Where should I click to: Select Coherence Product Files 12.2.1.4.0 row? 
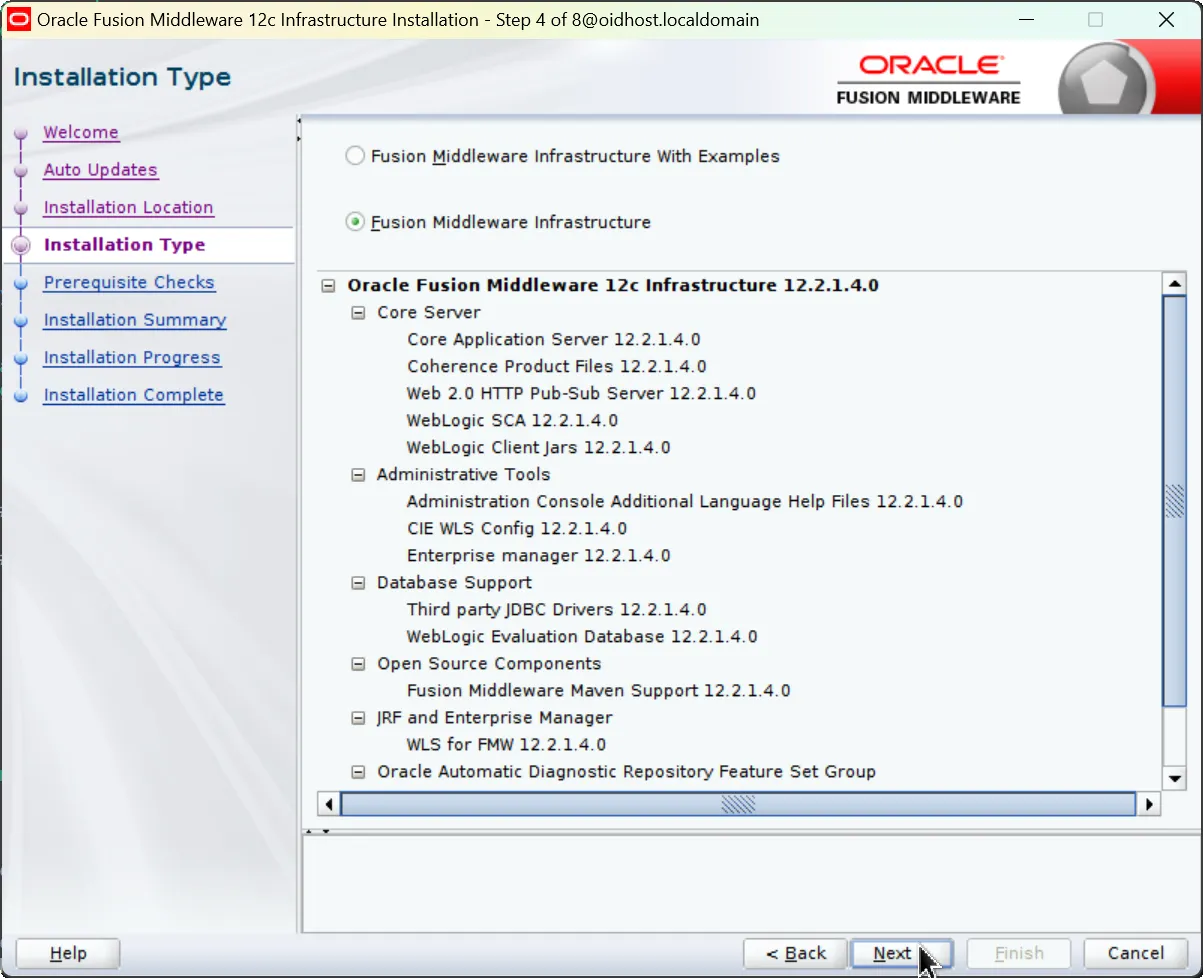point(557,367)
